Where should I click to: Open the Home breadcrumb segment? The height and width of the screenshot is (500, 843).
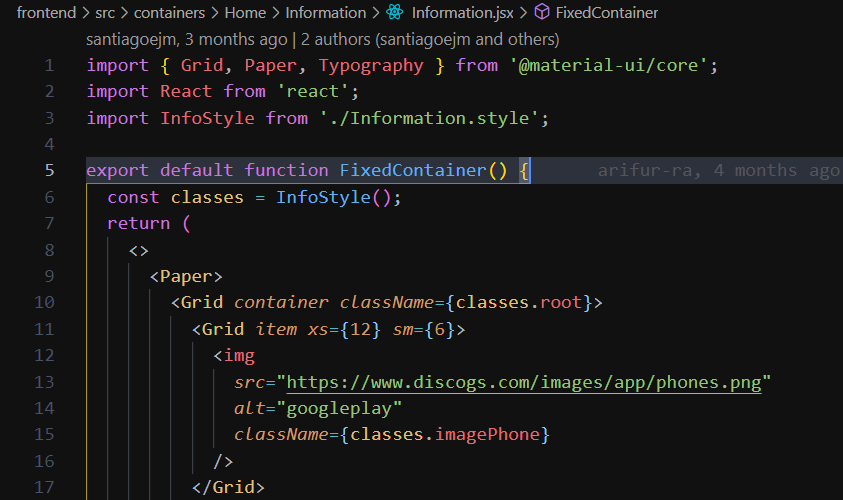coord(245,12)
